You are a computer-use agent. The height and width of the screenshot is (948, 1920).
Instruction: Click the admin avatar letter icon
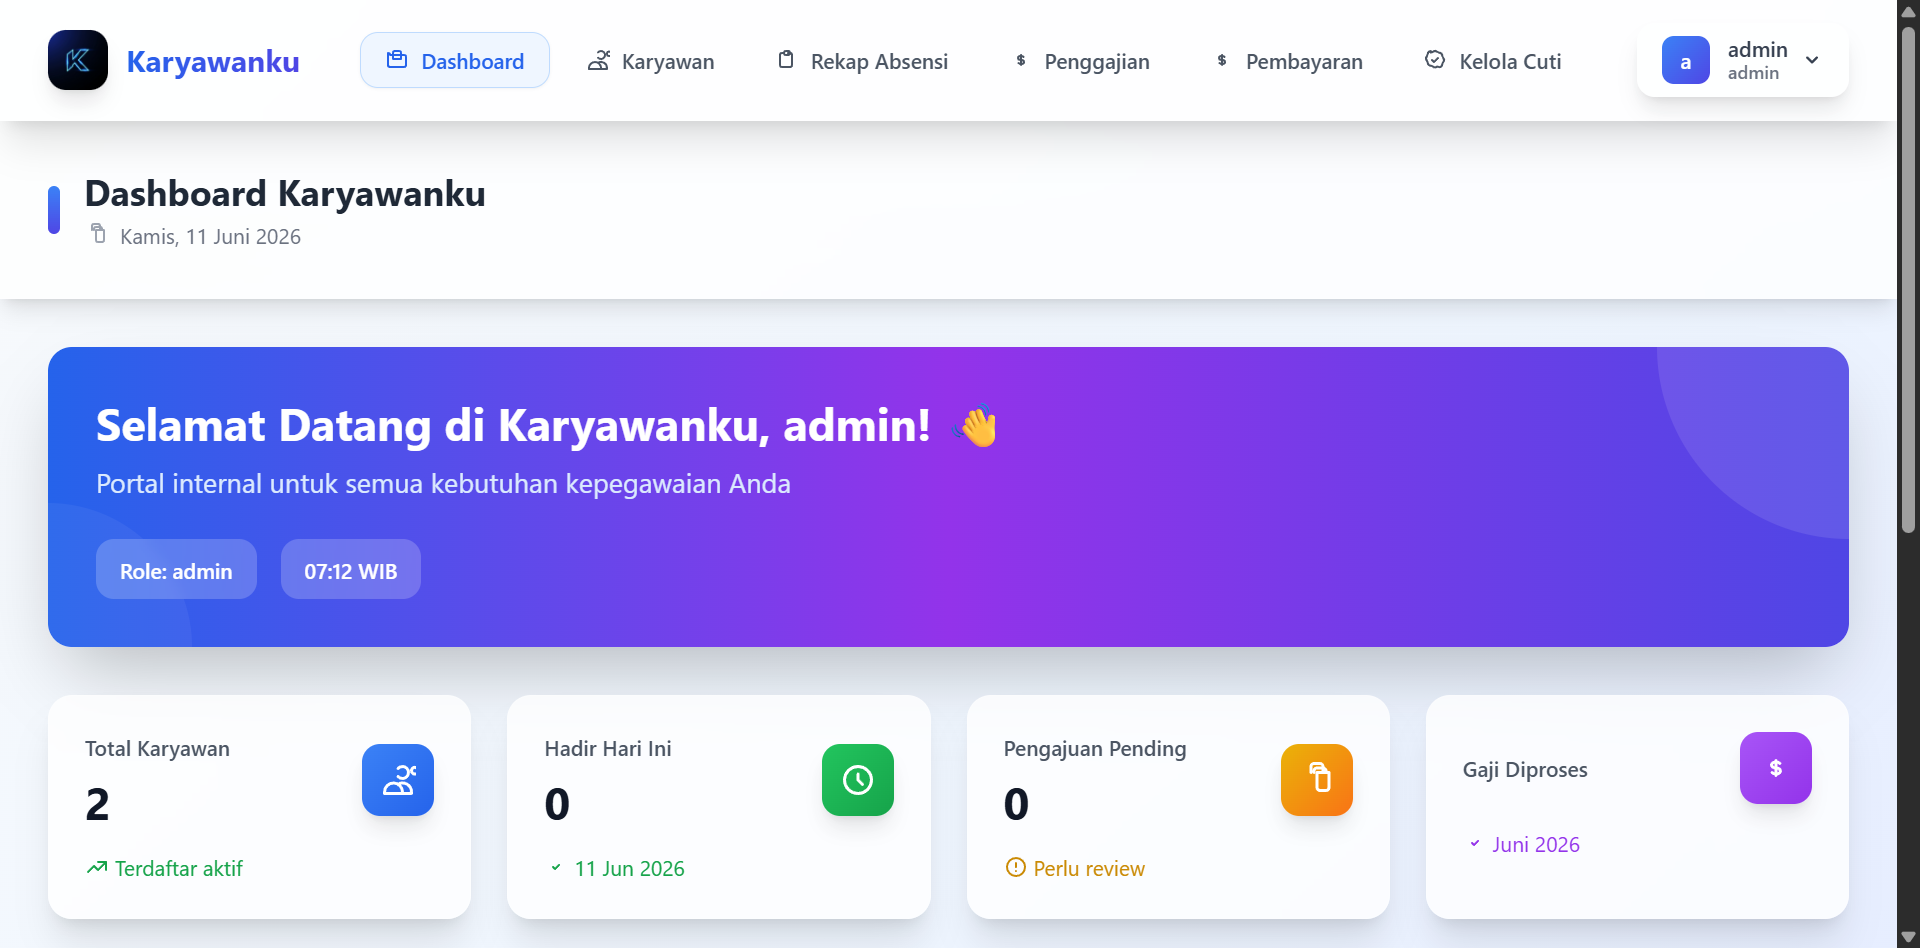pos(1686,60)
